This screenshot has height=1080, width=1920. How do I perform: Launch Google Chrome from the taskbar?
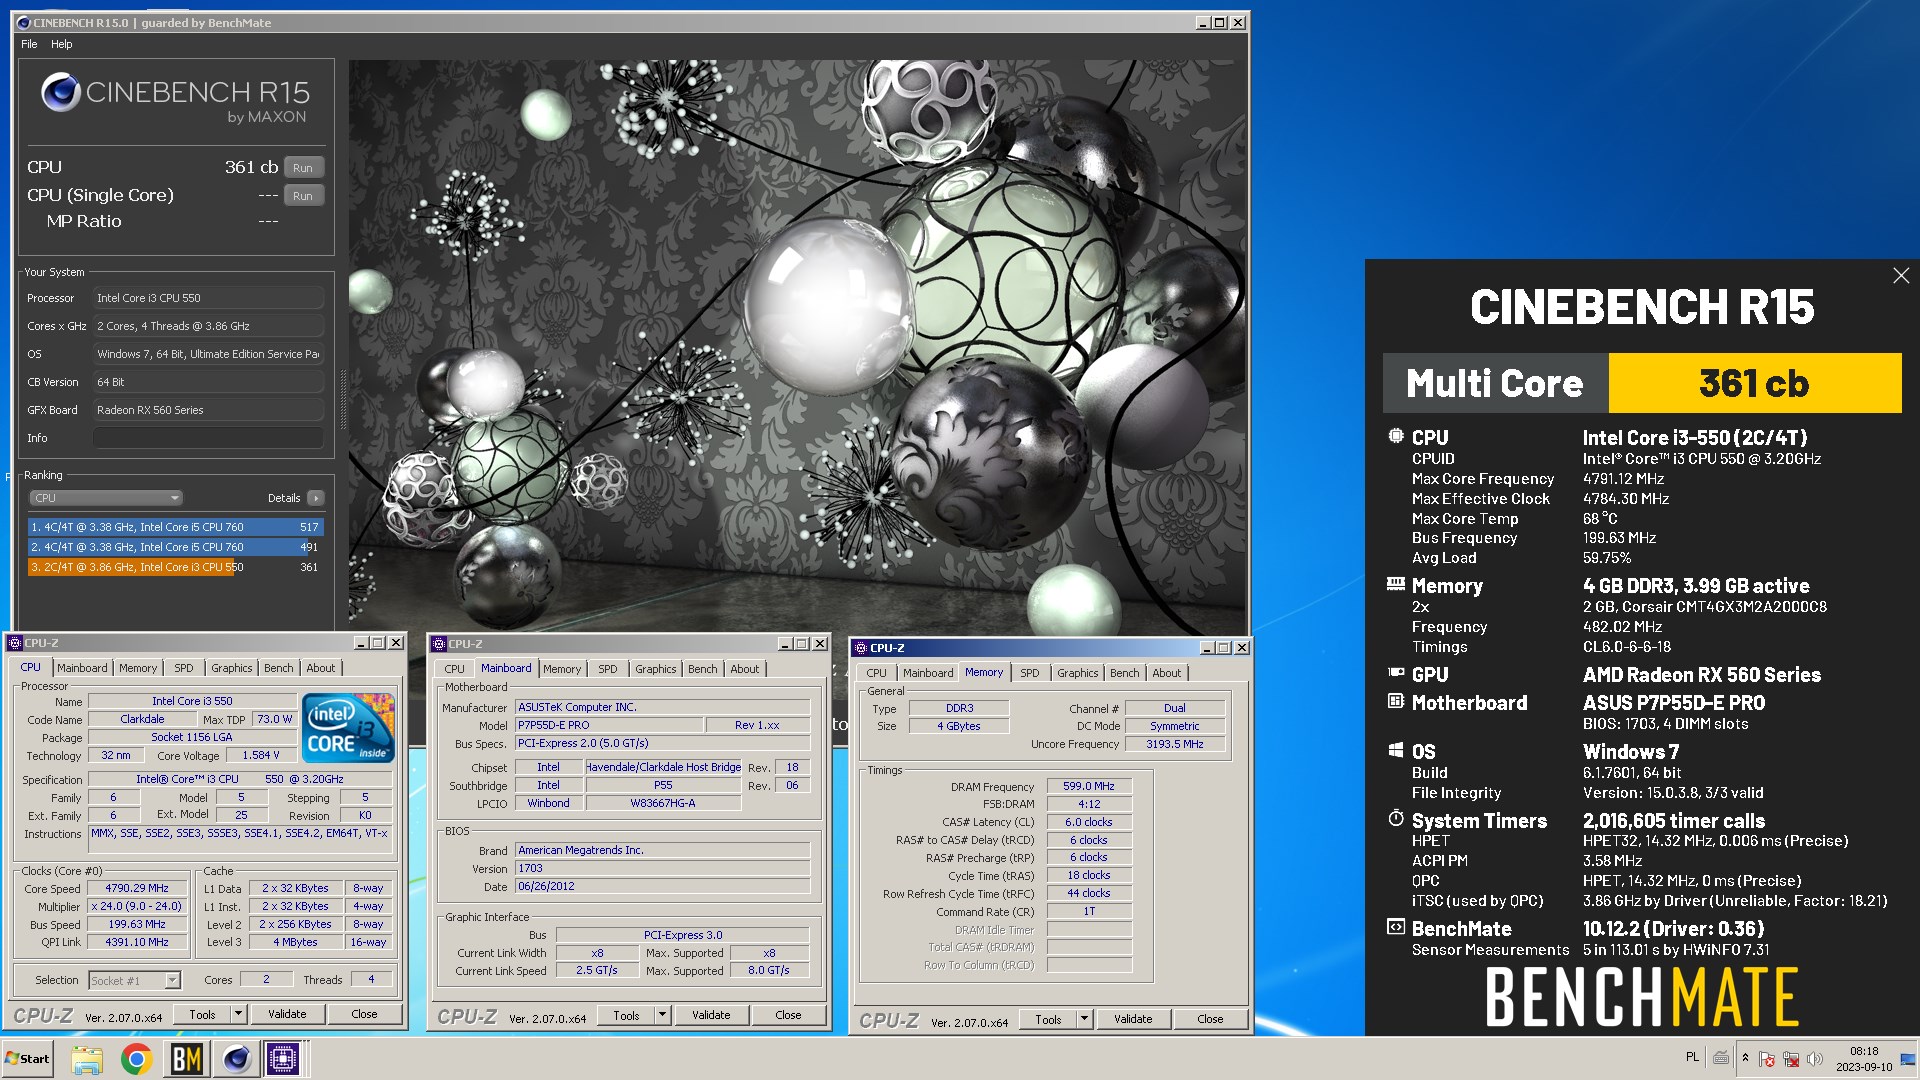click(x=136, y=1059)
